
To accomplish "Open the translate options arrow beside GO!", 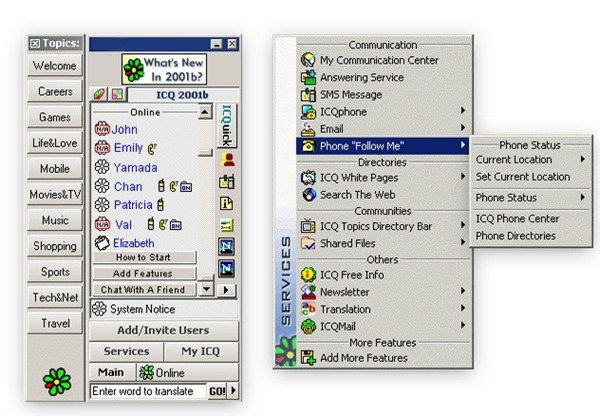I will [x=233, y=391].
